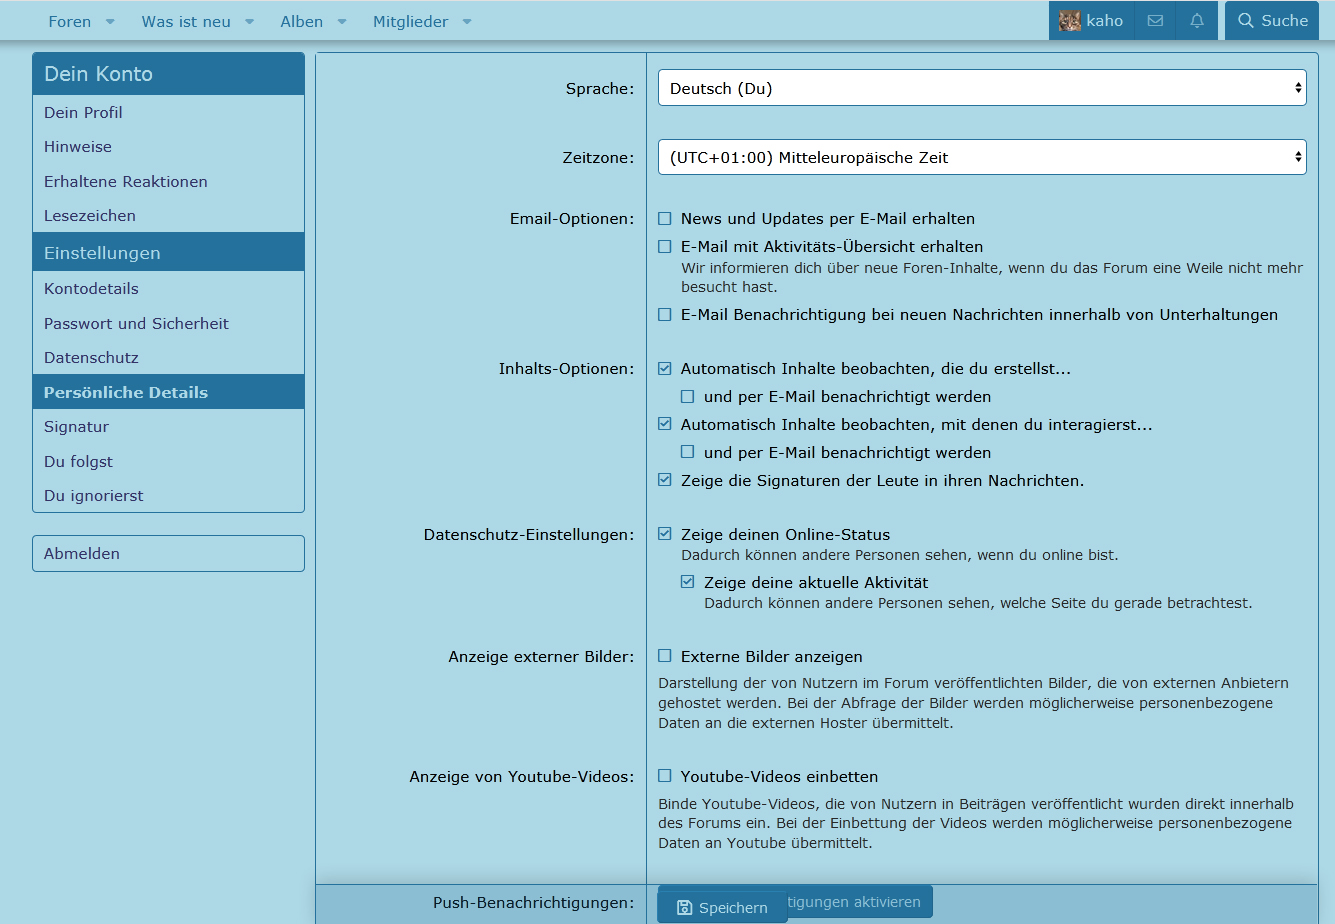The image size is (1335, 924).
Task: Open the conversations envelope icon
Action: click(x=1155, y=21)
